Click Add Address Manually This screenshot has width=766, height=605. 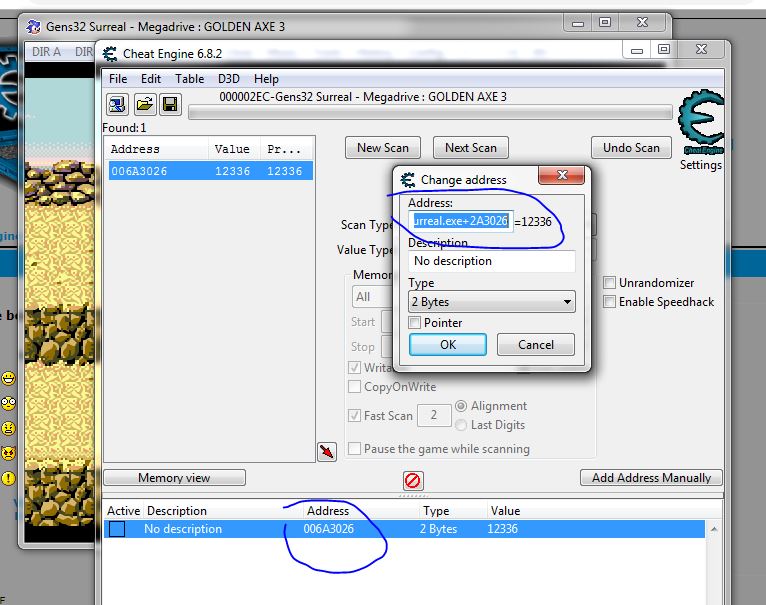651,477
